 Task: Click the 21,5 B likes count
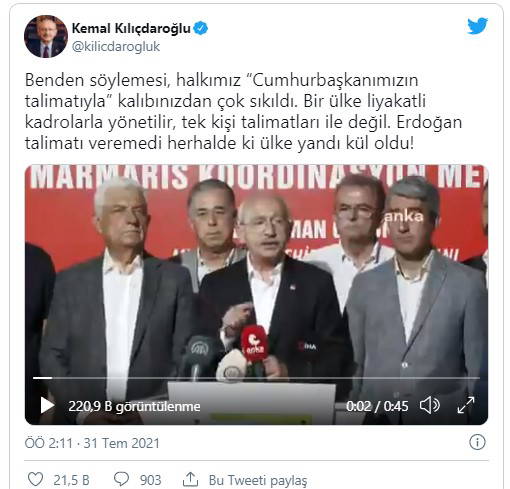click(x=71, y=480)
